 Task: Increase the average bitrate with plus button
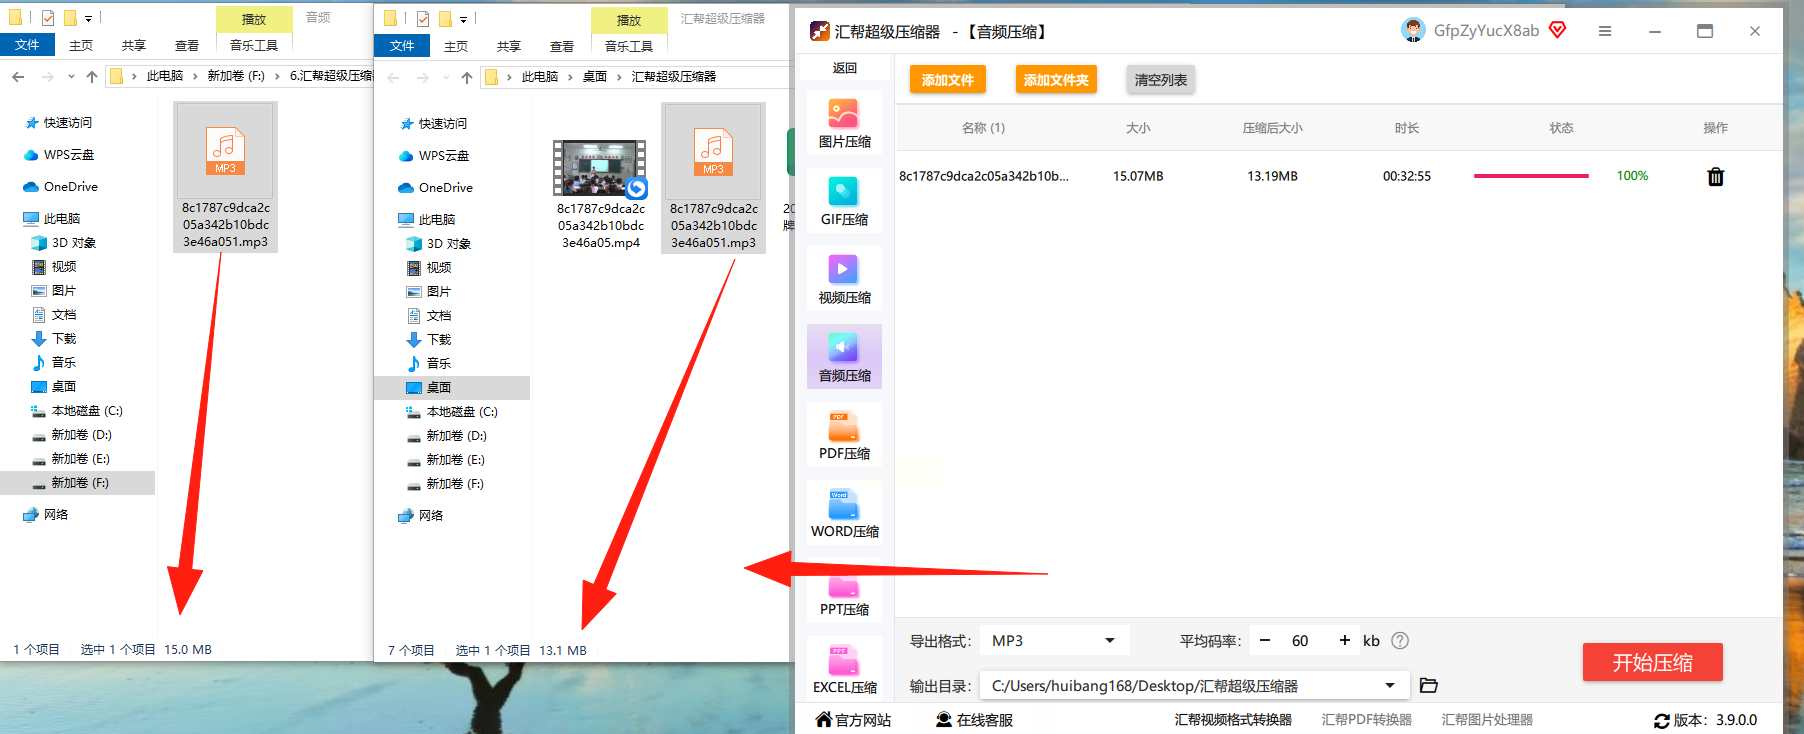(1344, 641)
